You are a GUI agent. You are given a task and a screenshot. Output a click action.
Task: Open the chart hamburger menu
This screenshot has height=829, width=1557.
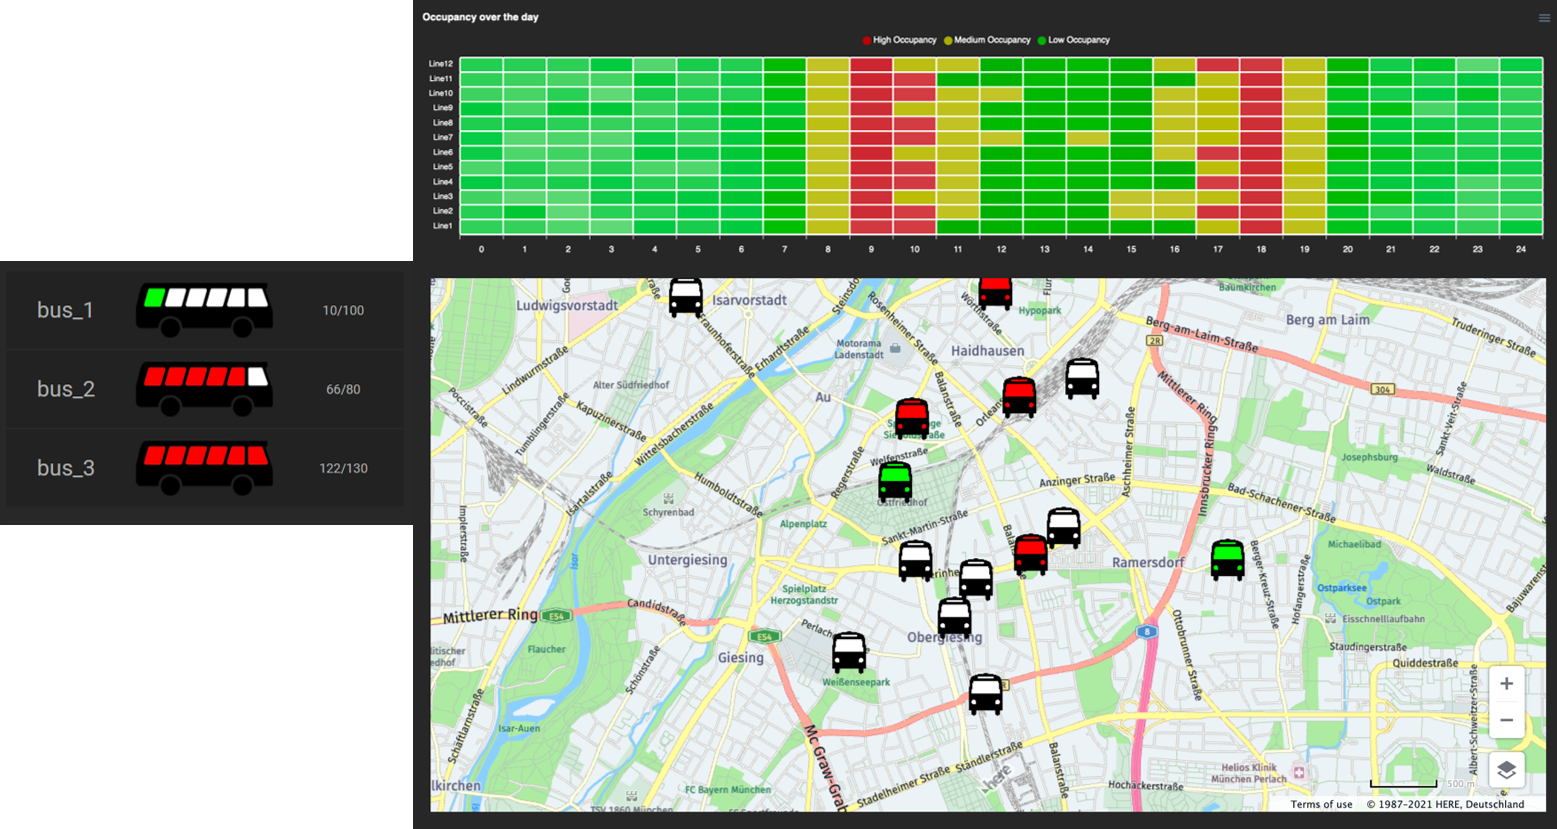point(1545,18)
